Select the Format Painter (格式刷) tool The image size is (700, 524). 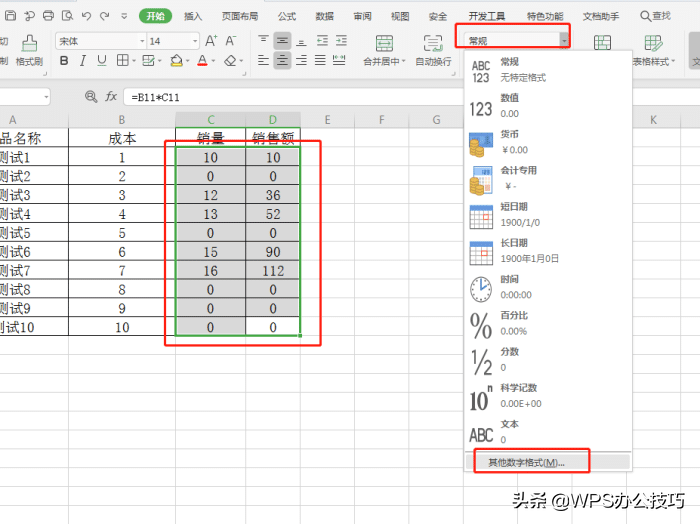coord(29,50)
